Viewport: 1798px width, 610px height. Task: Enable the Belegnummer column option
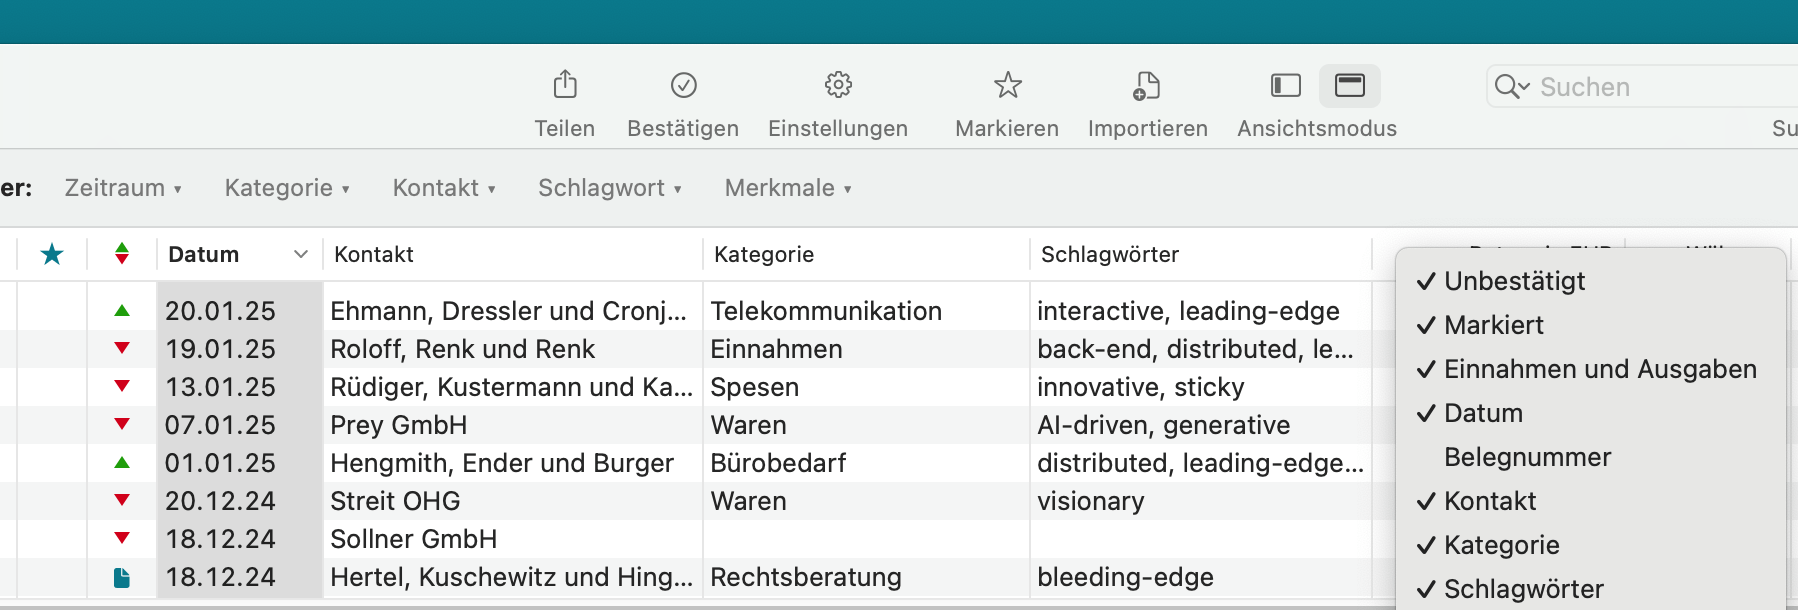[x=1527, y=457]
